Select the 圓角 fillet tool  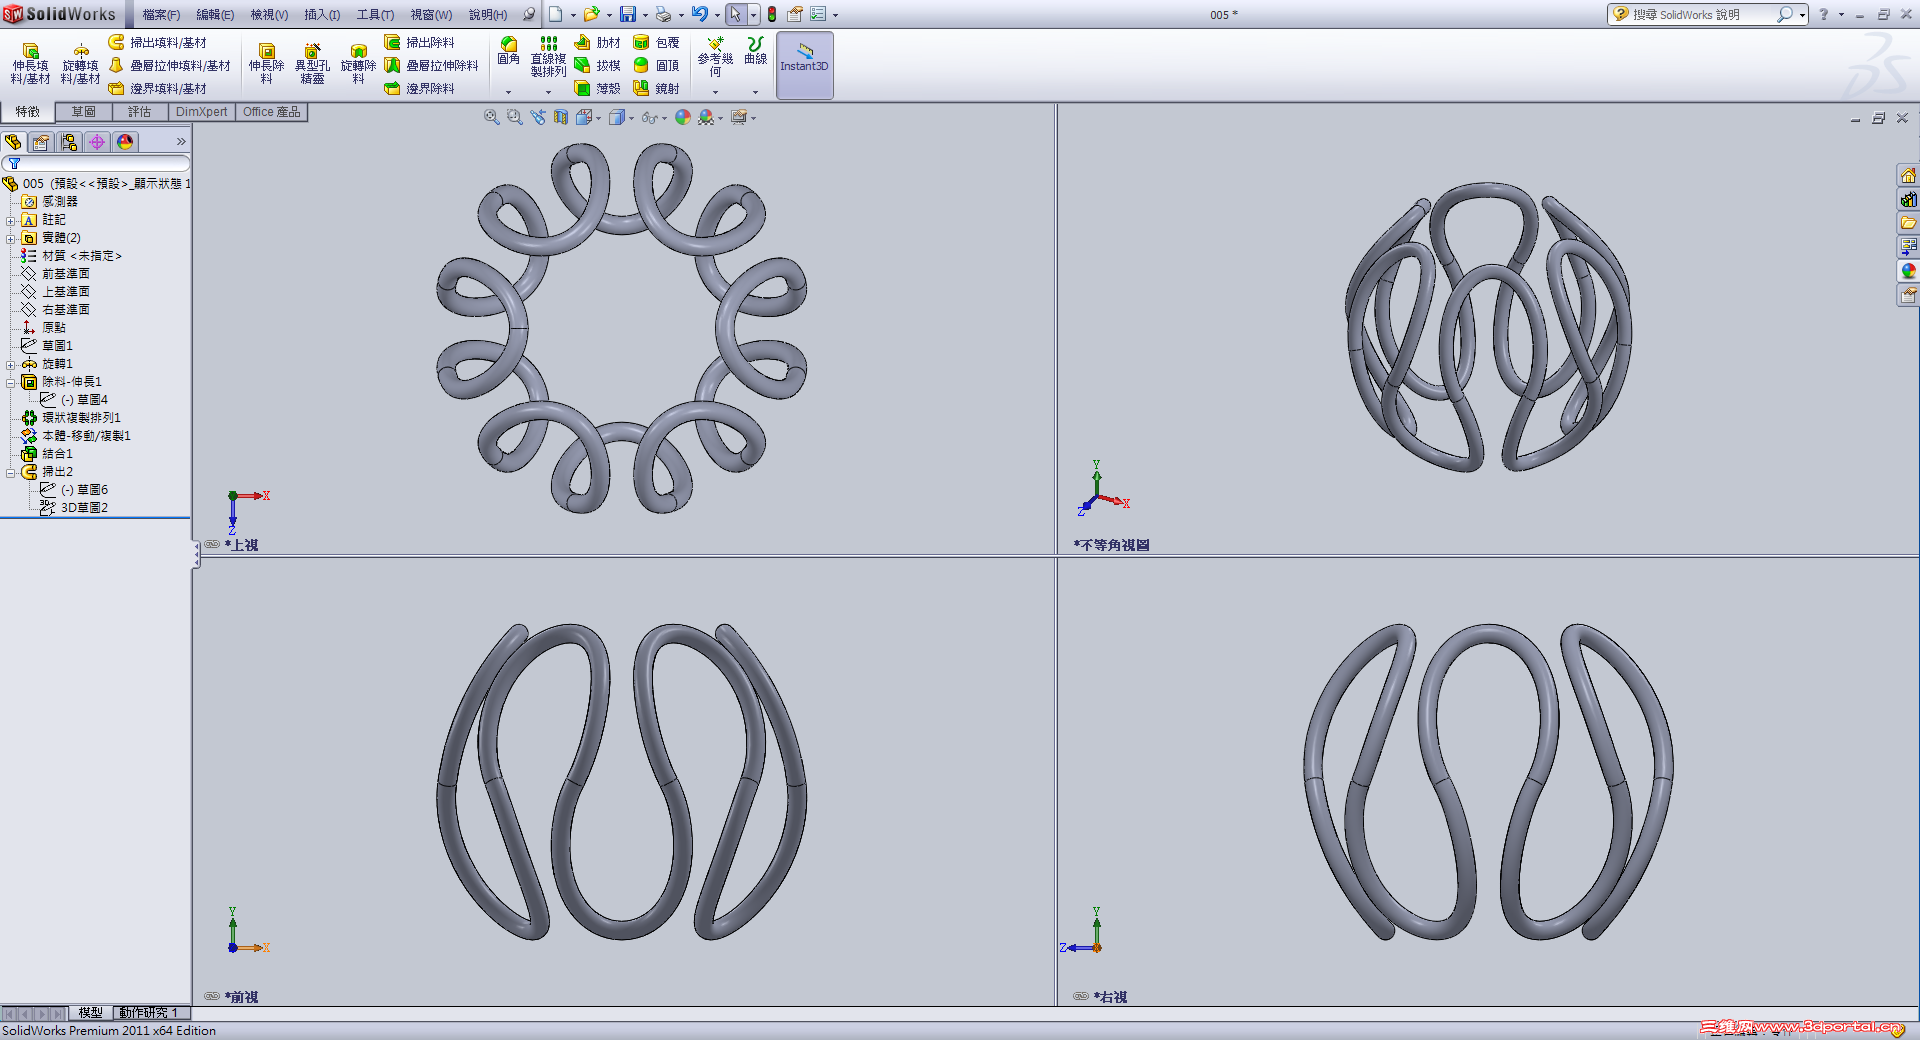point(508,51)
